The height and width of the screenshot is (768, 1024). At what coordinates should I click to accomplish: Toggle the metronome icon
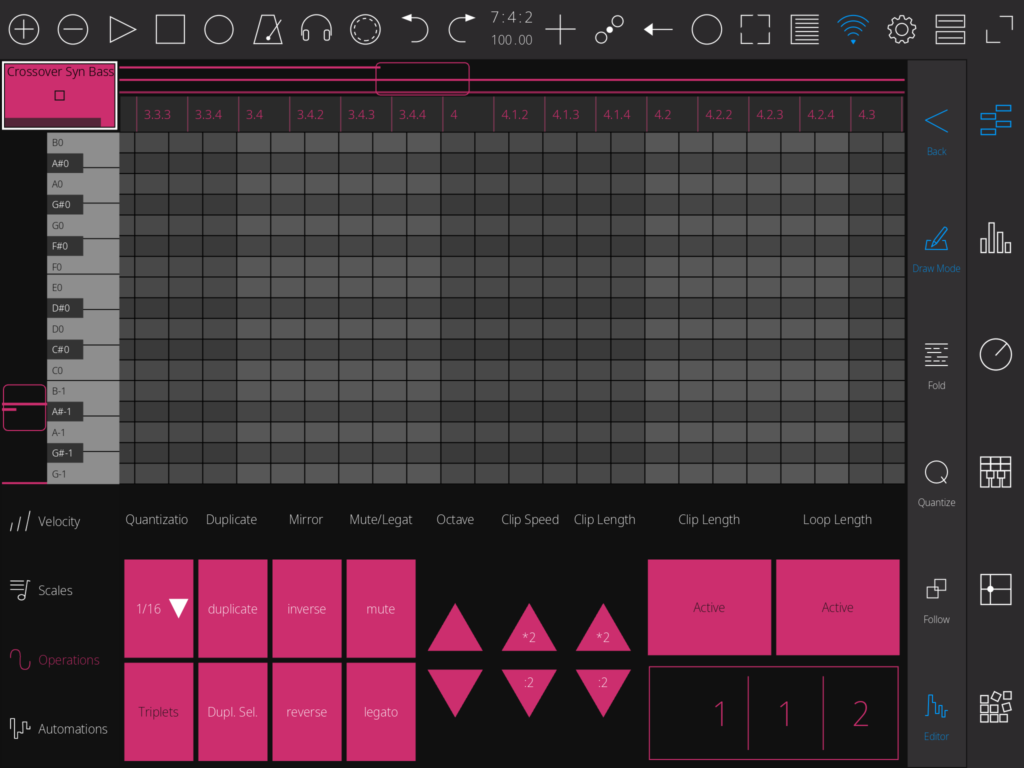tap(268, 30)
